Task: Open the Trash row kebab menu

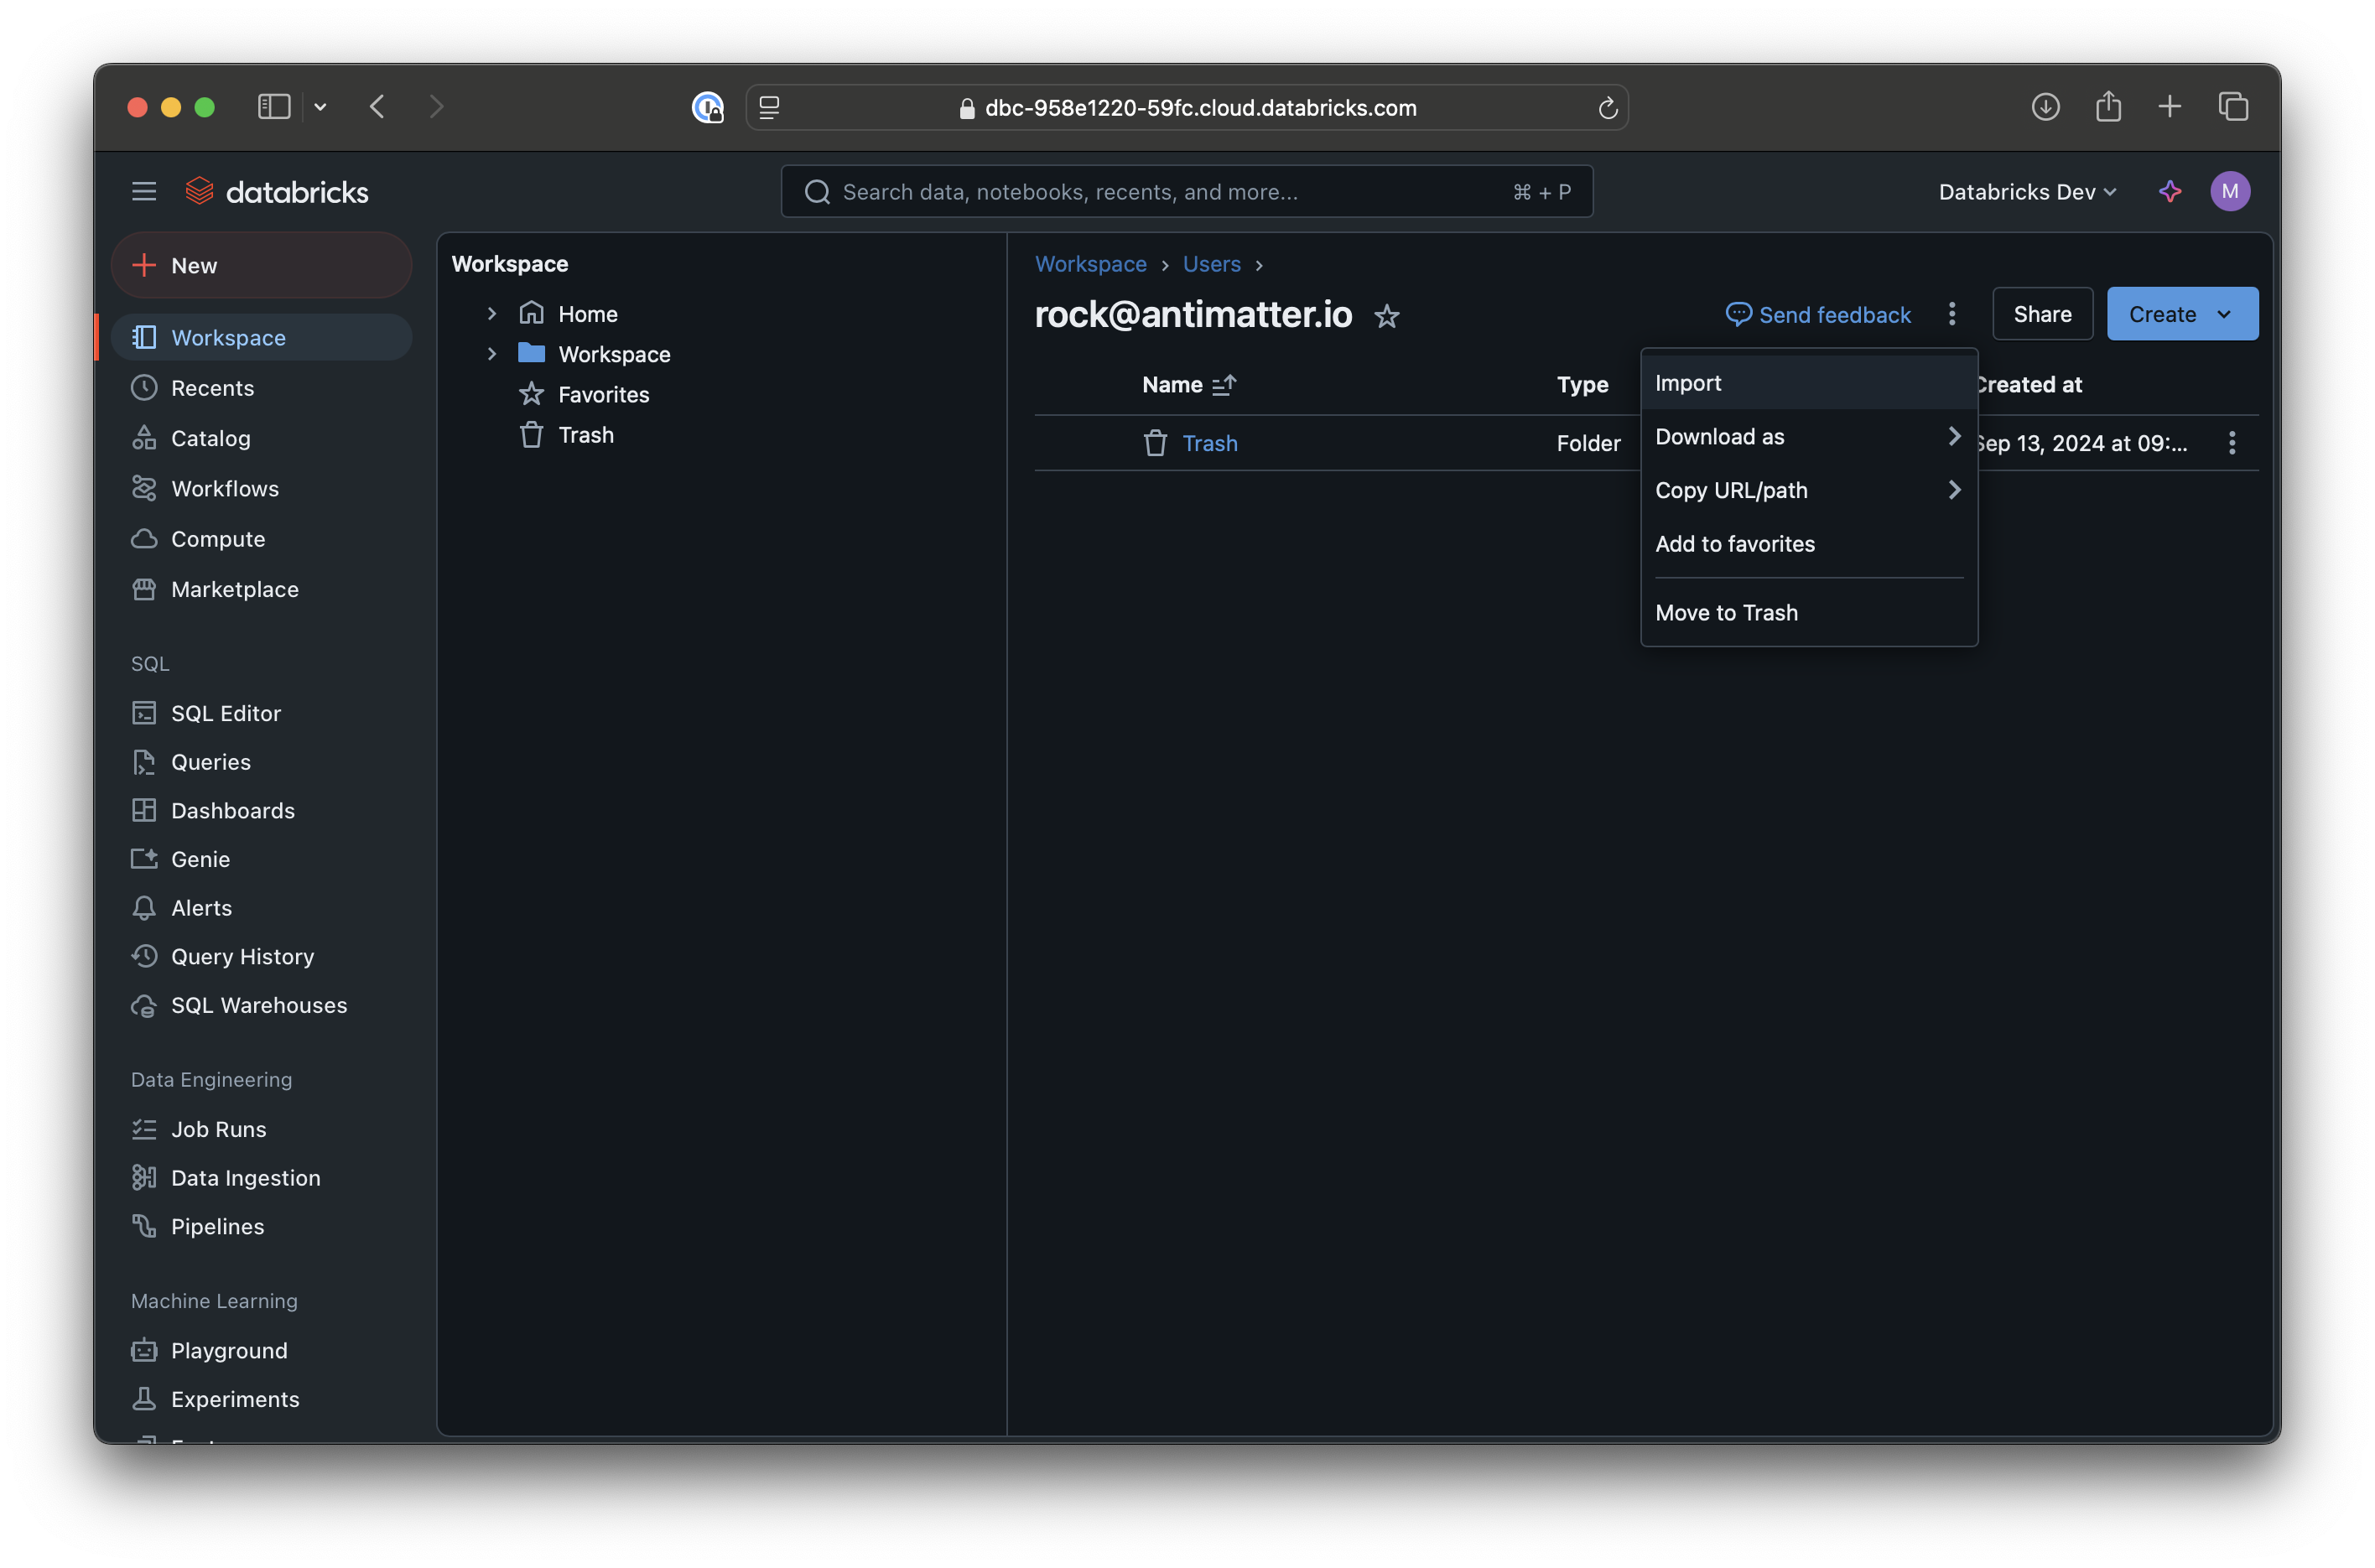Action: coord(2231,443)
